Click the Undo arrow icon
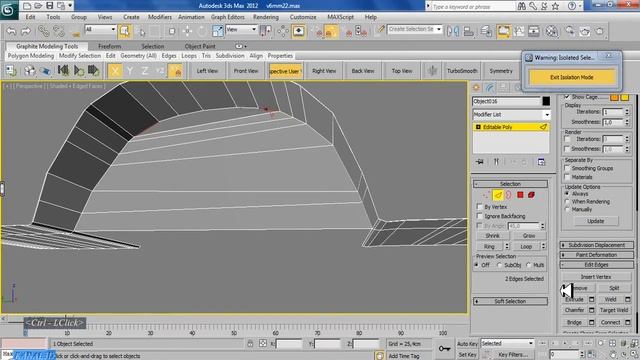The width and height of the screenshot is (640, 360). tap(11, 31)
